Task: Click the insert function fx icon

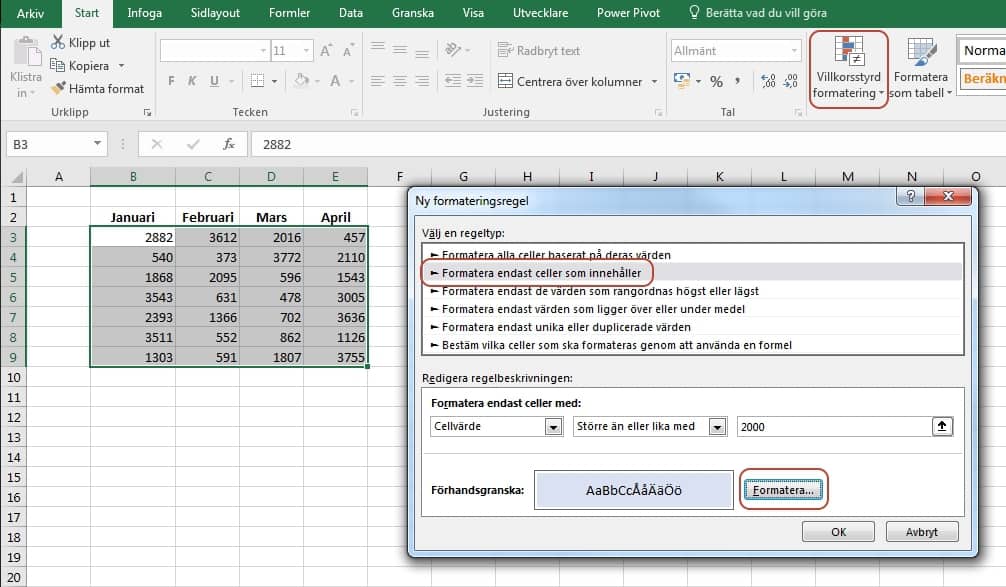Action: coord(228,144)
